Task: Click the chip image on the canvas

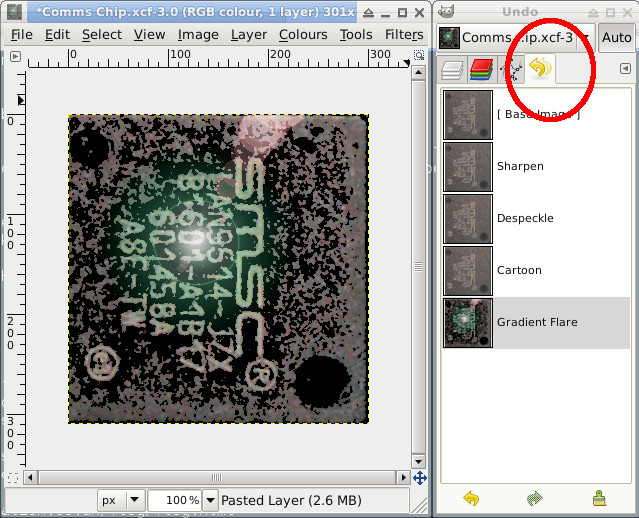Action: (218, 269)
